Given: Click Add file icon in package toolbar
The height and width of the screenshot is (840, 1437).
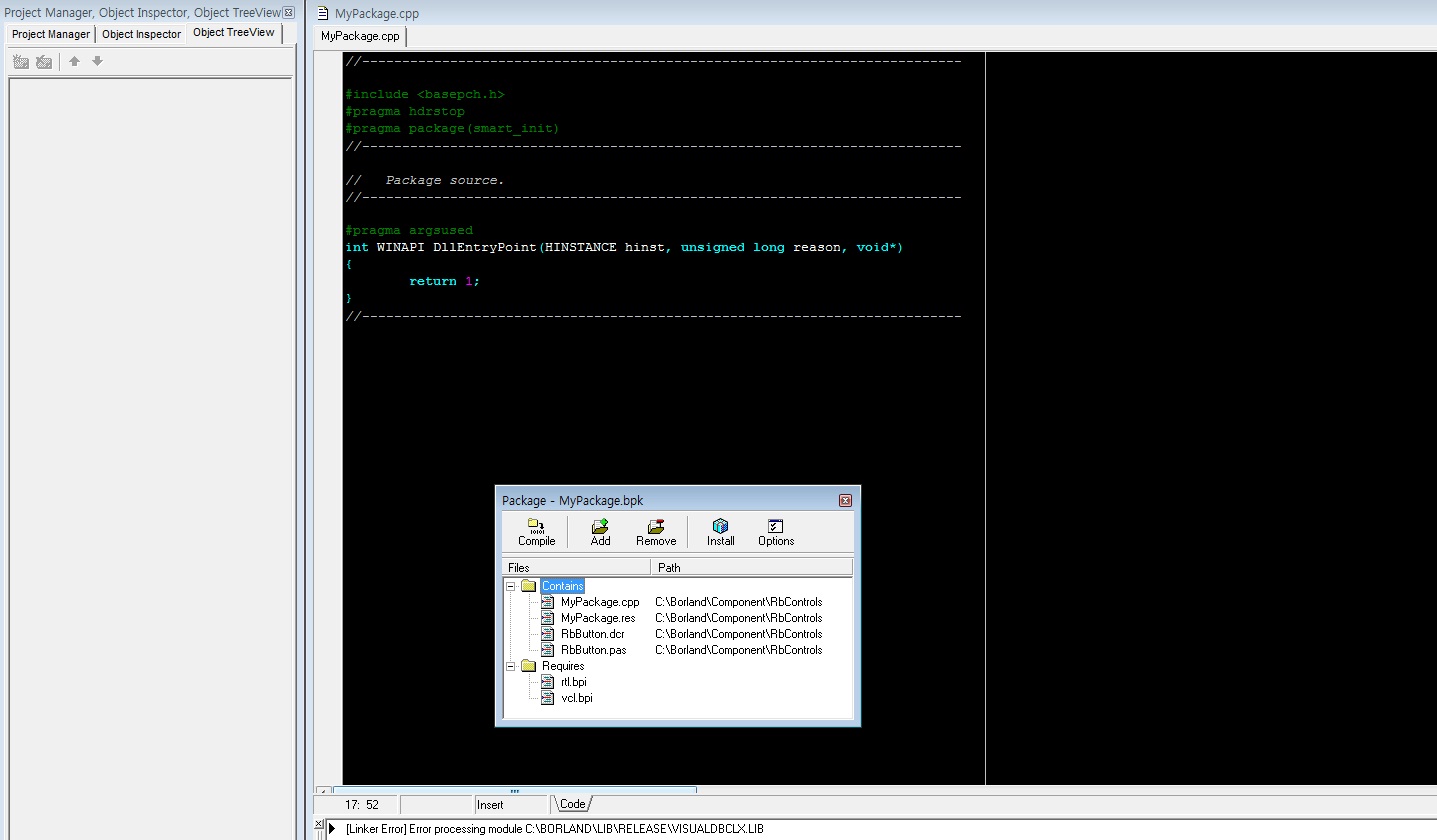Looking at the screenshot, I should (x=600, y=531).
